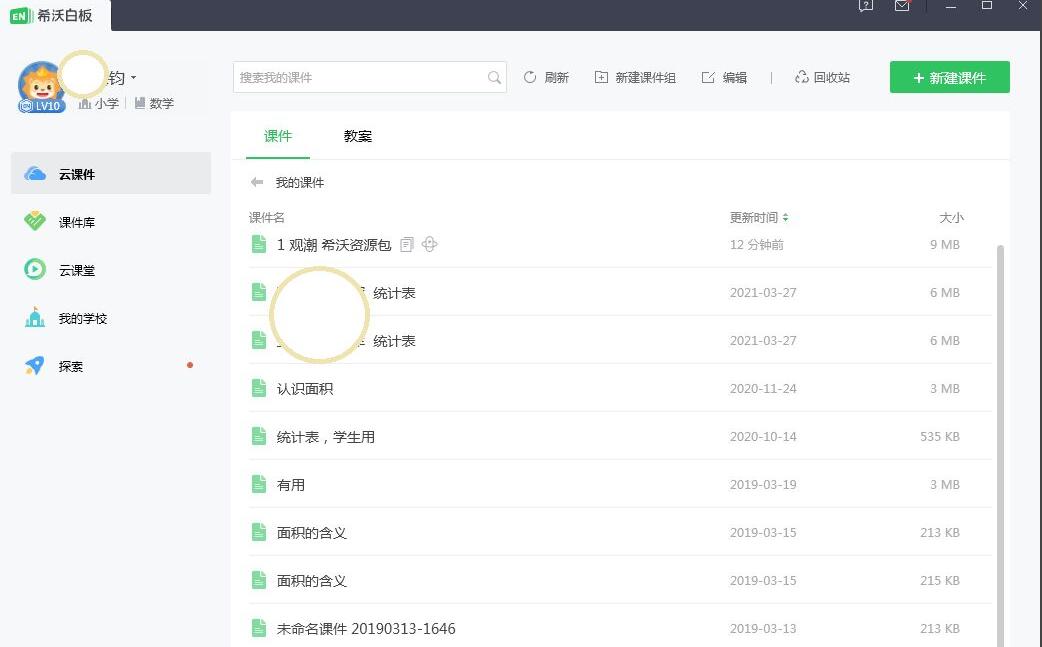
Task: Open the courseware named 认识面积
Action: (x=304, y=388)
